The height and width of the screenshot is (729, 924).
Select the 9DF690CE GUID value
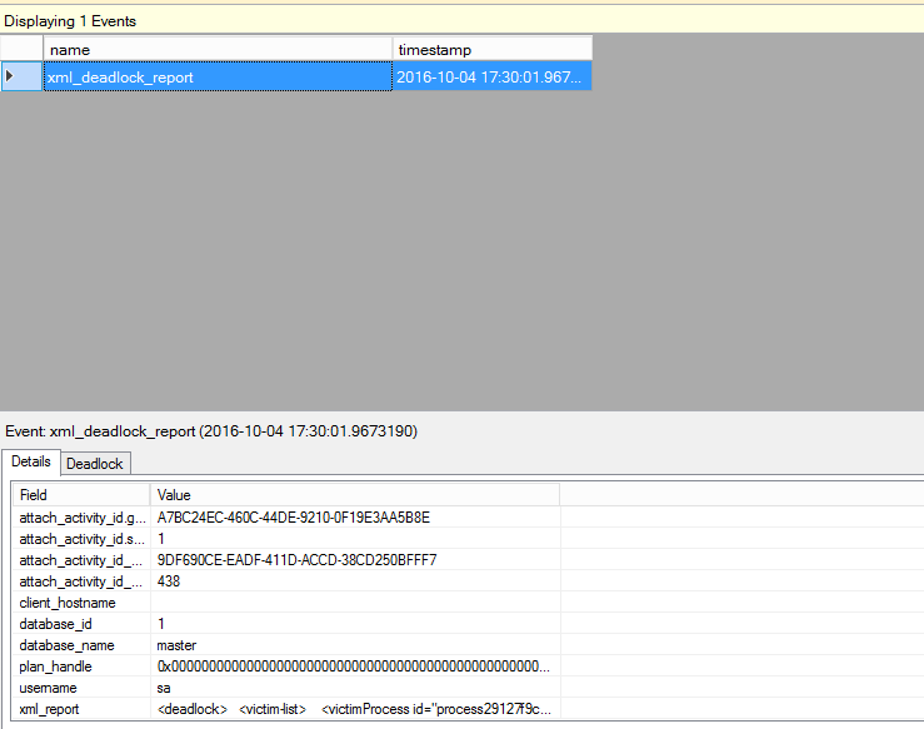pyautogui.click(x=297, y=560)
